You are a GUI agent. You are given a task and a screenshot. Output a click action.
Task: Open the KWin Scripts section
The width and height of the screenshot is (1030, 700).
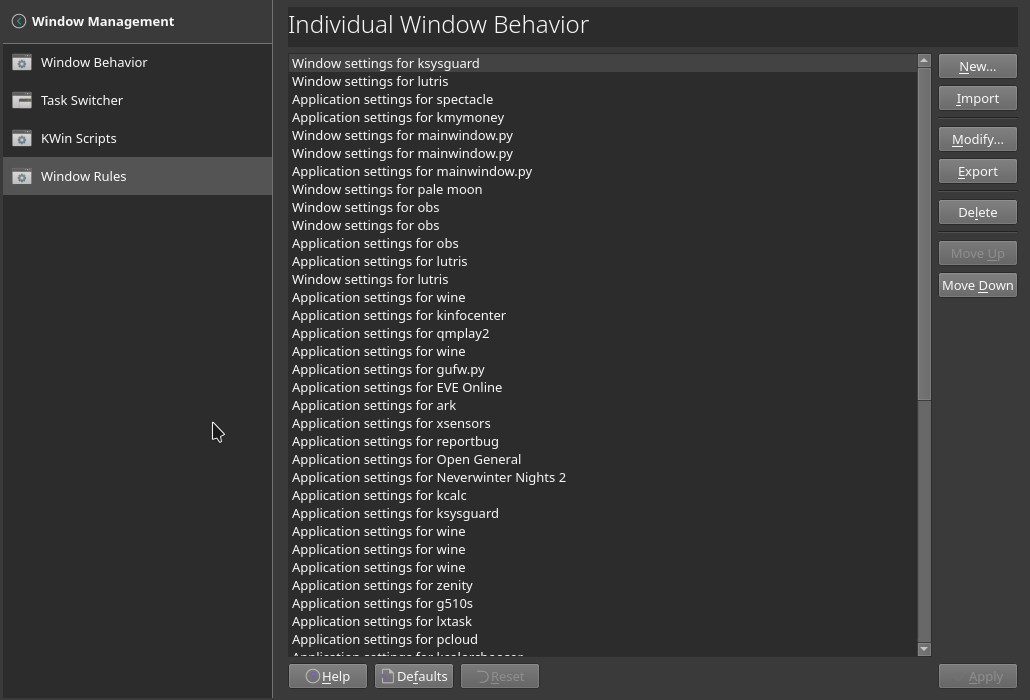(x=137, y=139)
